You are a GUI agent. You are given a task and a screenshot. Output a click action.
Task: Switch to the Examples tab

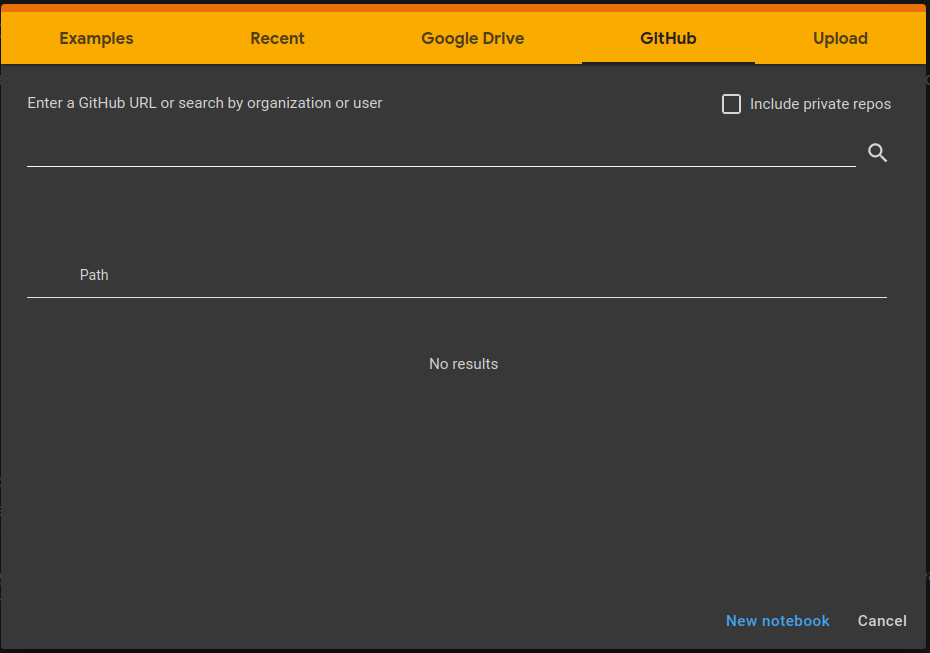96,39
